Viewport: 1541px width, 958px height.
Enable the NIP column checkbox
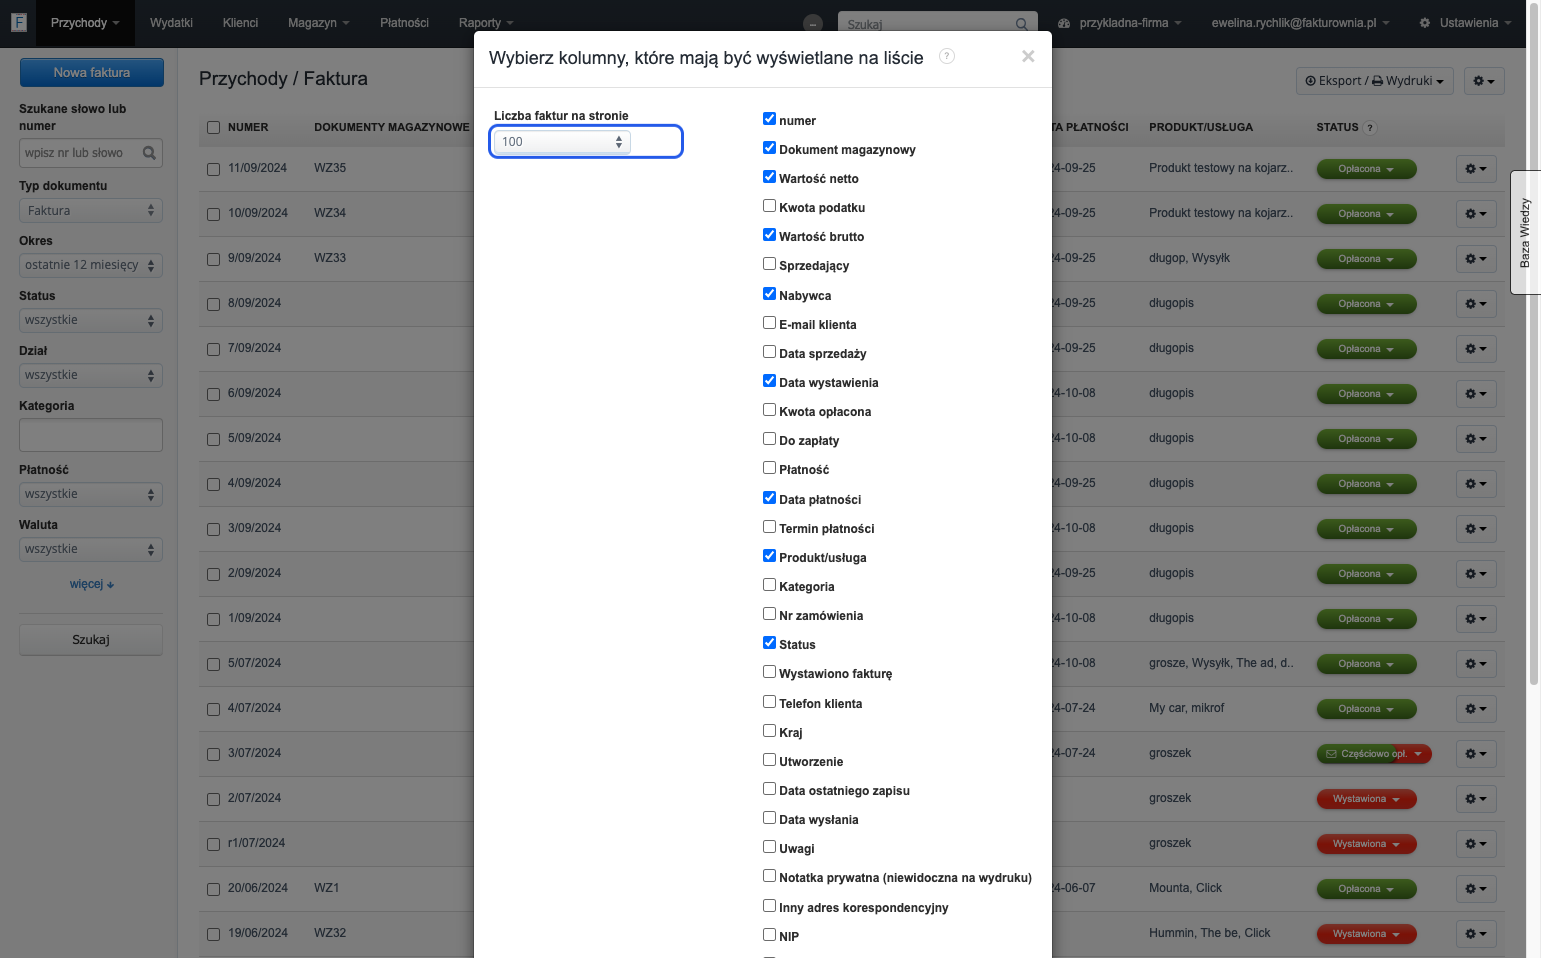(x=769, y=935)
